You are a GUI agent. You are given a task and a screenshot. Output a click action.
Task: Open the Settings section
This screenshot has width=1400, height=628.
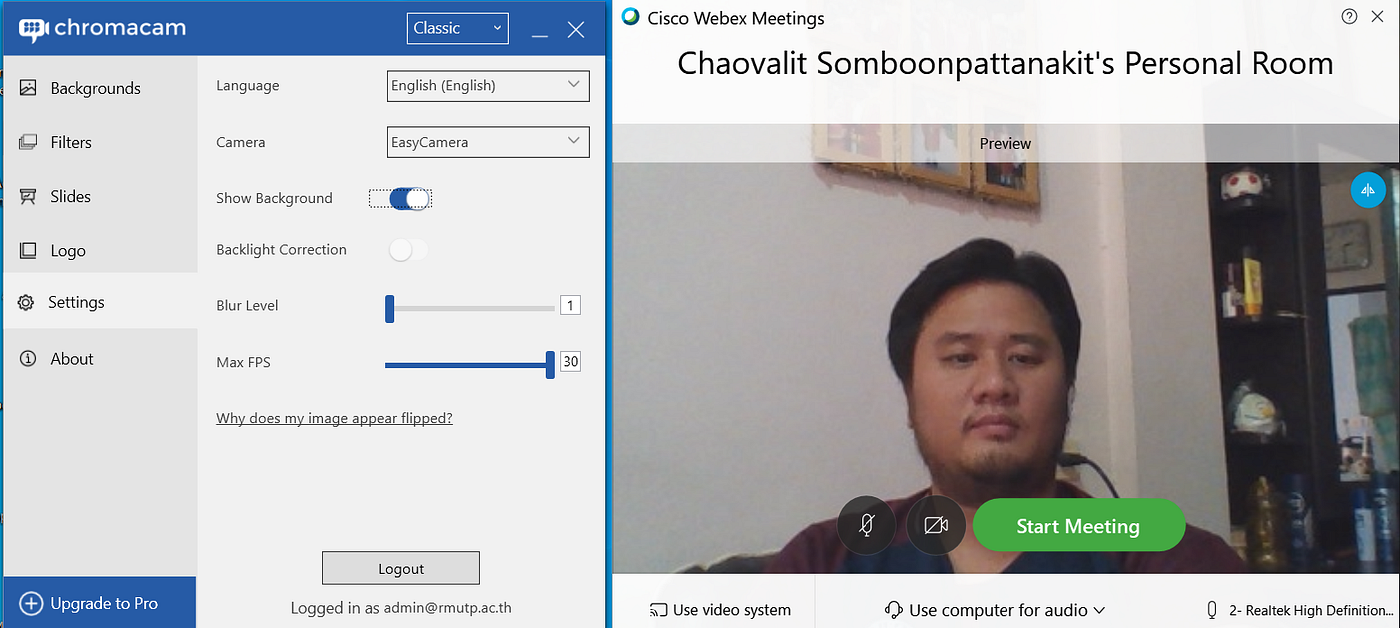[100, 302]
